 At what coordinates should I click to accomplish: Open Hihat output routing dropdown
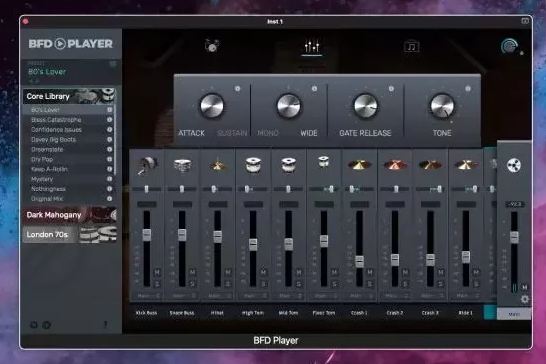(219, 296)
